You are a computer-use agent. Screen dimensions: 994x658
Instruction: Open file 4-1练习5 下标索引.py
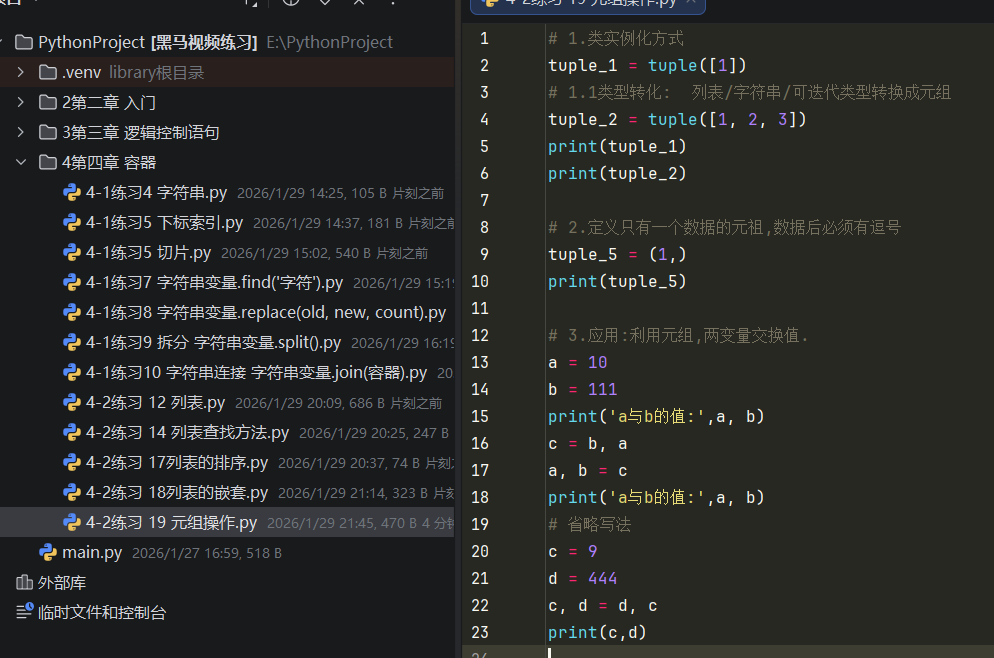pos(165,222)
